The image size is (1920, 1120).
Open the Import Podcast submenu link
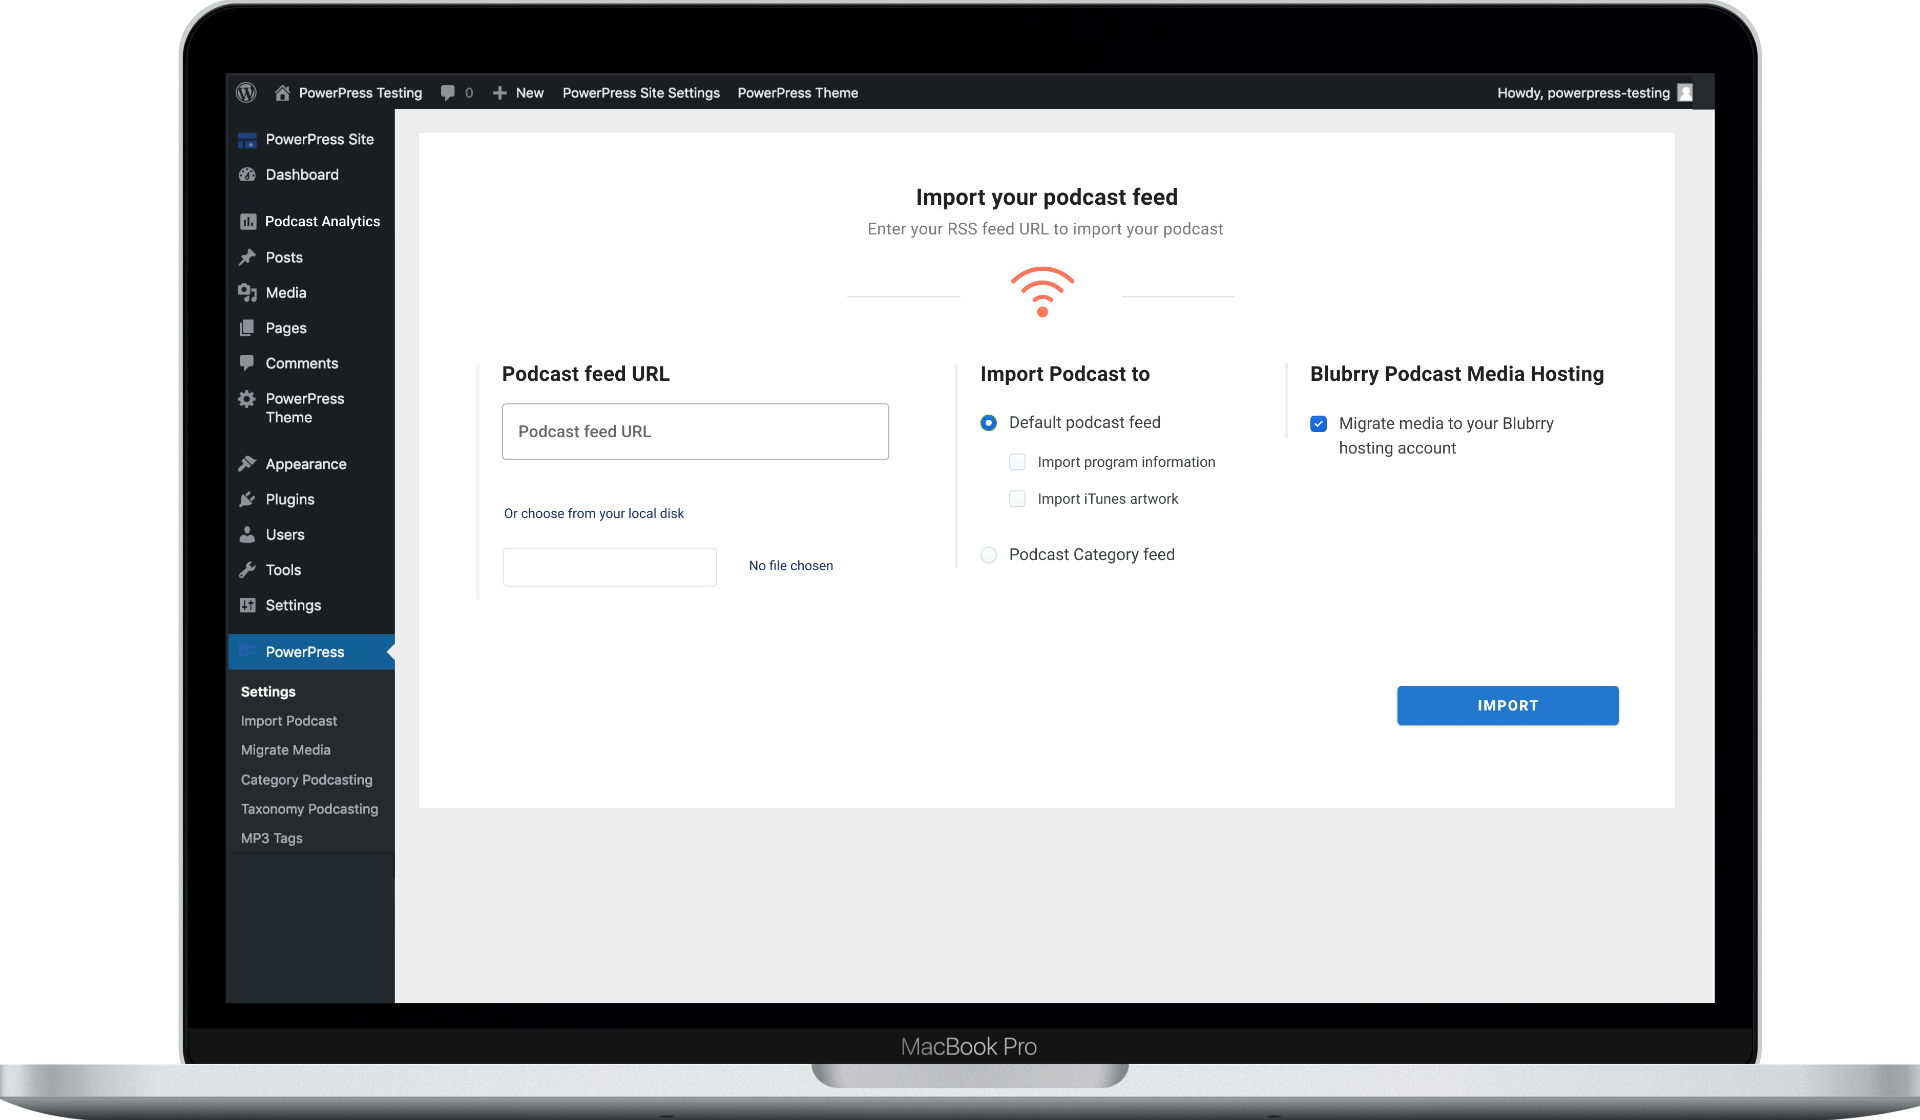pyautogui.click(x=289, y=721)
